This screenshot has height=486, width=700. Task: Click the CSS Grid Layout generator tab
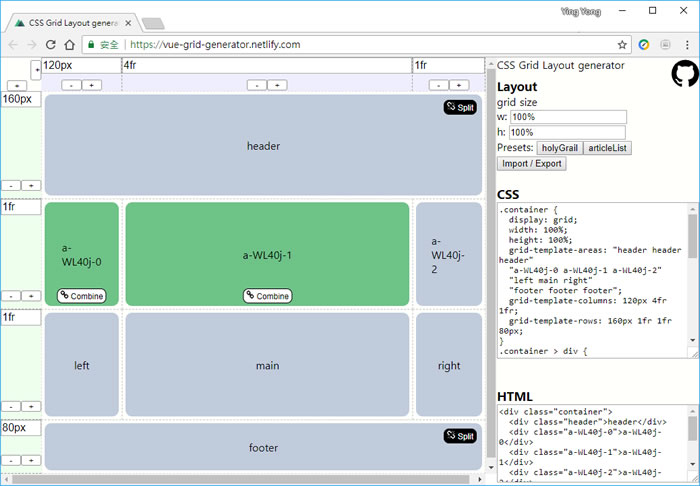tap(73, 23)
